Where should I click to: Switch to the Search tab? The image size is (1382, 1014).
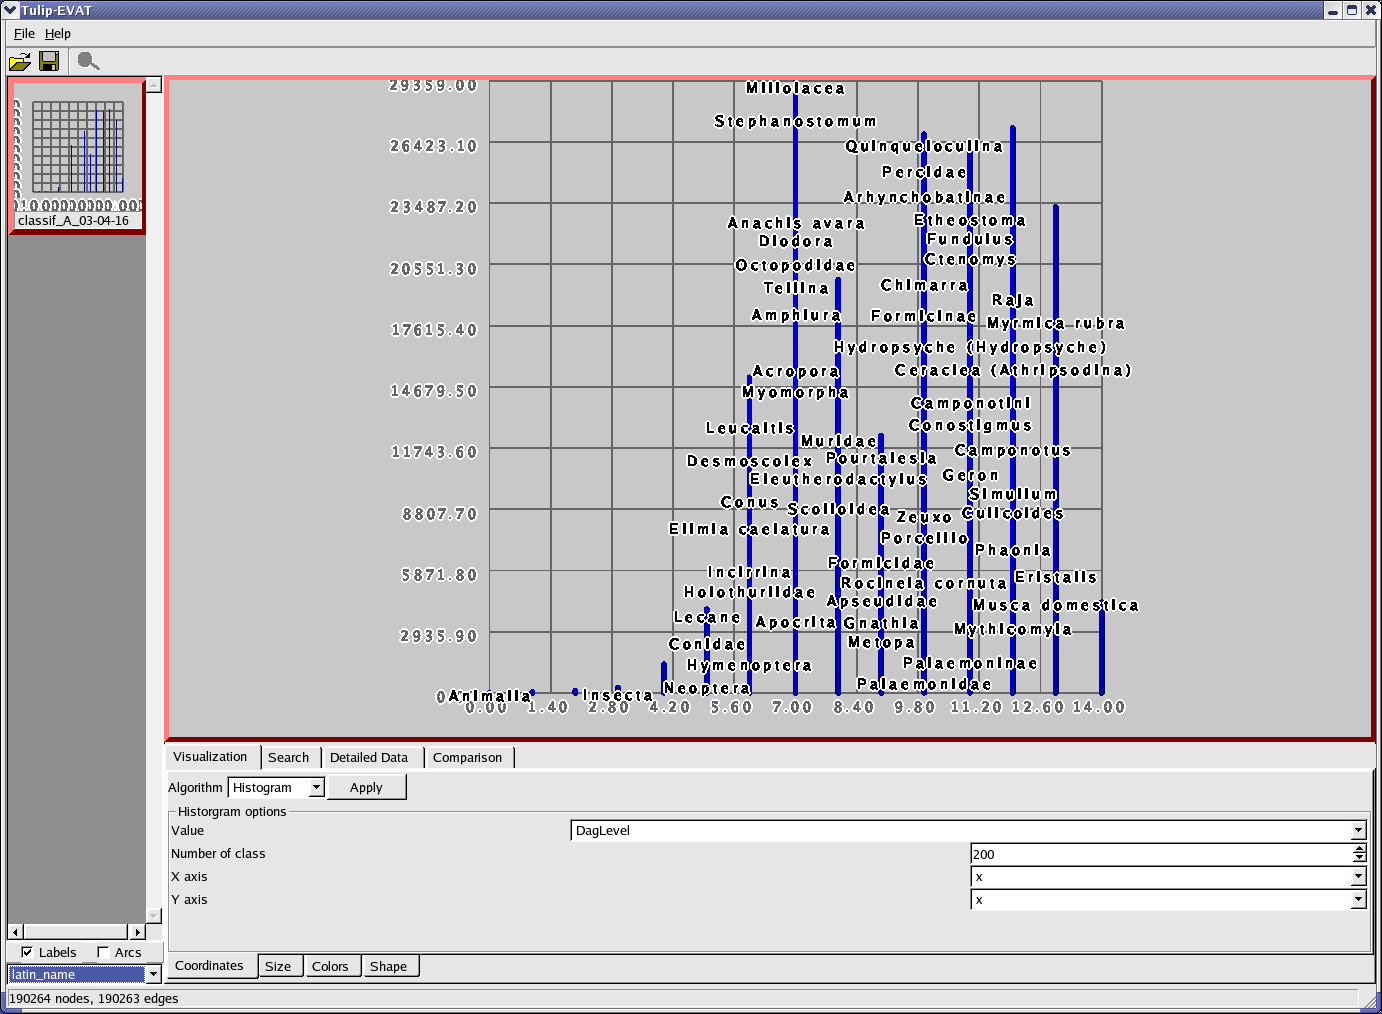(x=289, y=758)
